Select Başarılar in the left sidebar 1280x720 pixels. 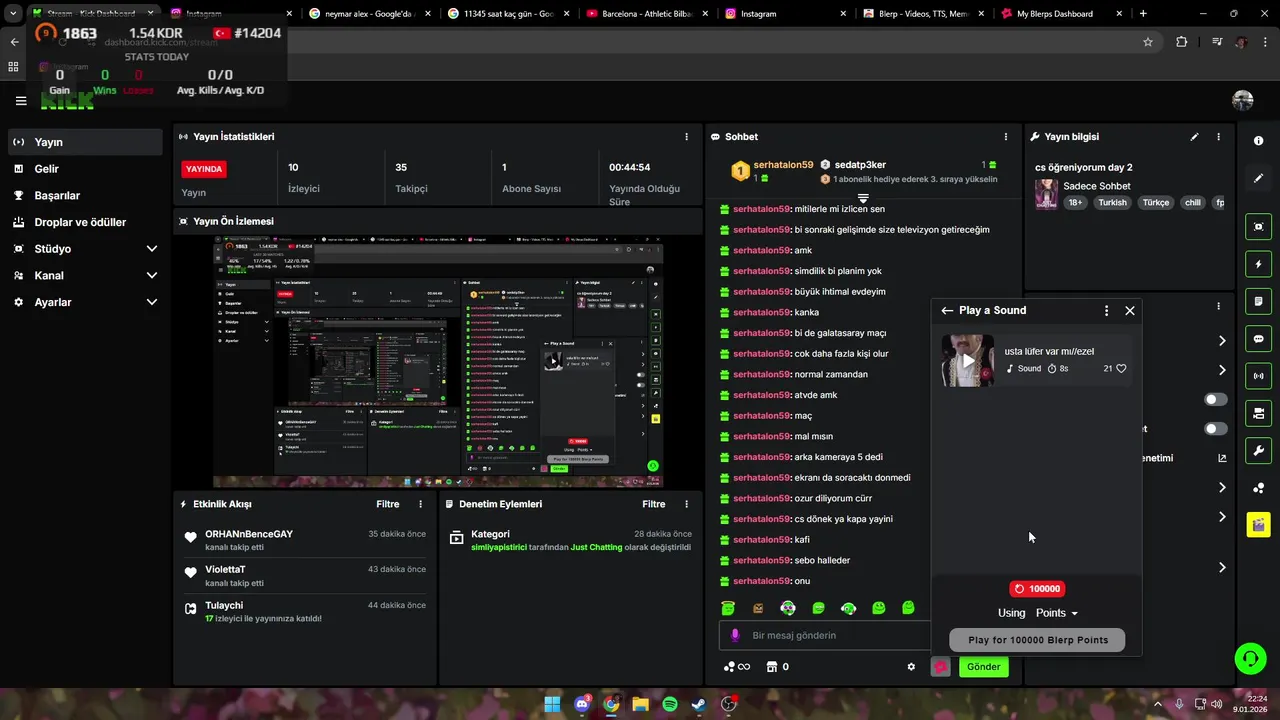(x=85, y=196)
